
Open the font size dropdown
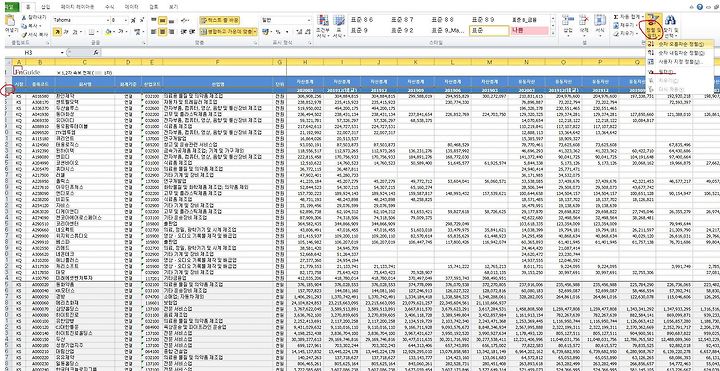pyautogui.click(x=126, y=20)
